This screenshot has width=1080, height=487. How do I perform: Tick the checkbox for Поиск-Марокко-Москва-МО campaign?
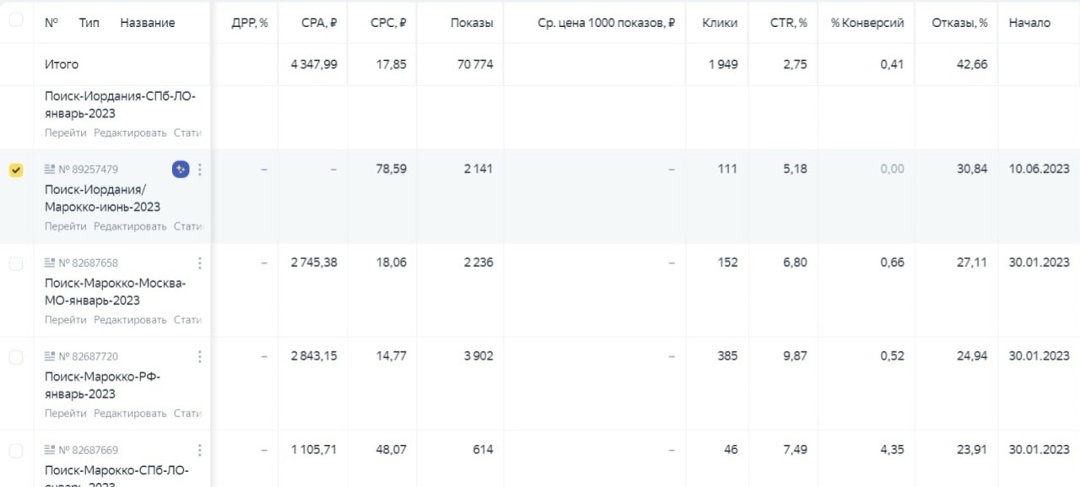point(15,263)
